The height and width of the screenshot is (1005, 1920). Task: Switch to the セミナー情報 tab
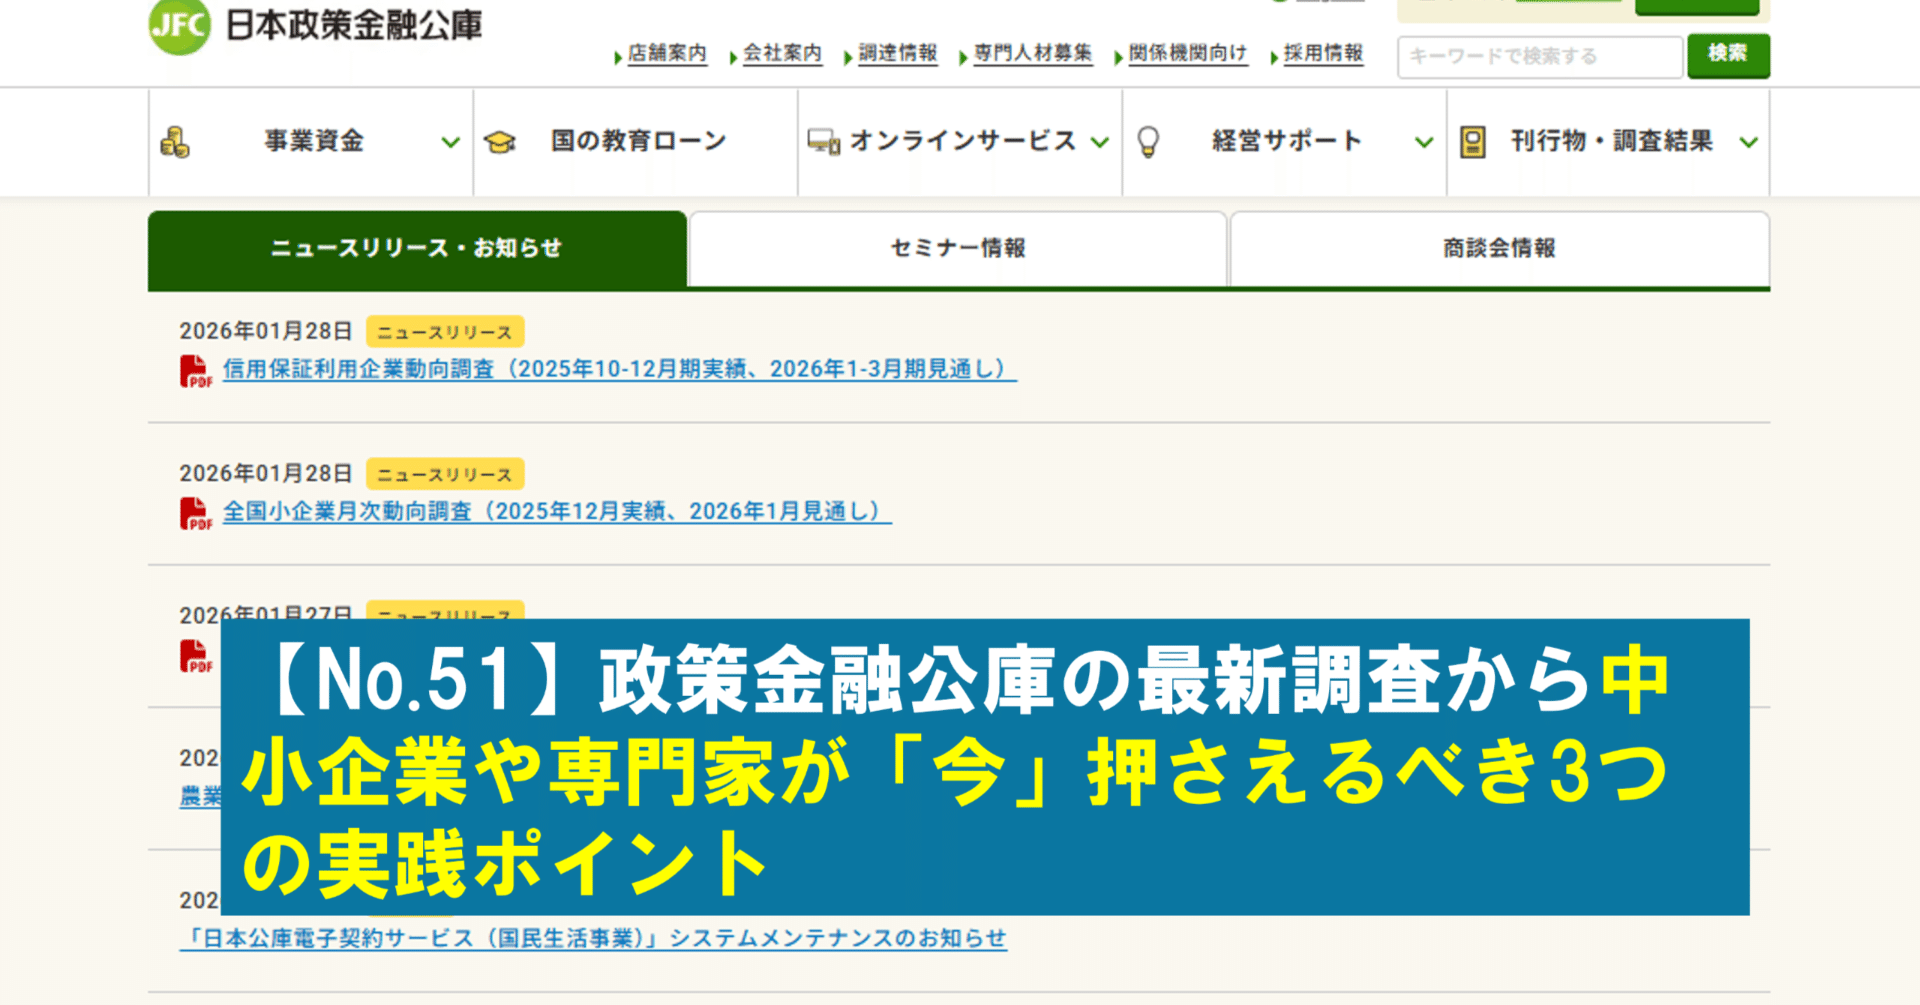958,250
